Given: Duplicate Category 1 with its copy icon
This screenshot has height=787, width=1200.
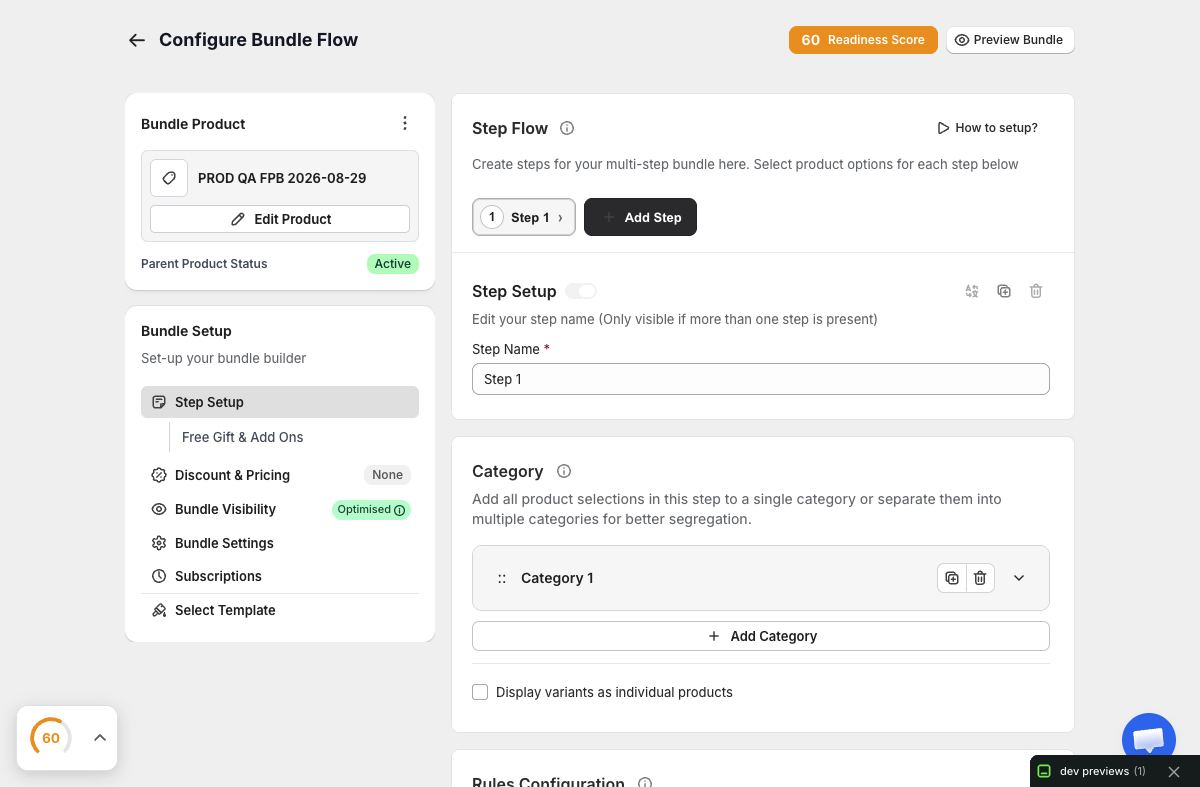Looking at the screenshot, I should click(952, 578).
